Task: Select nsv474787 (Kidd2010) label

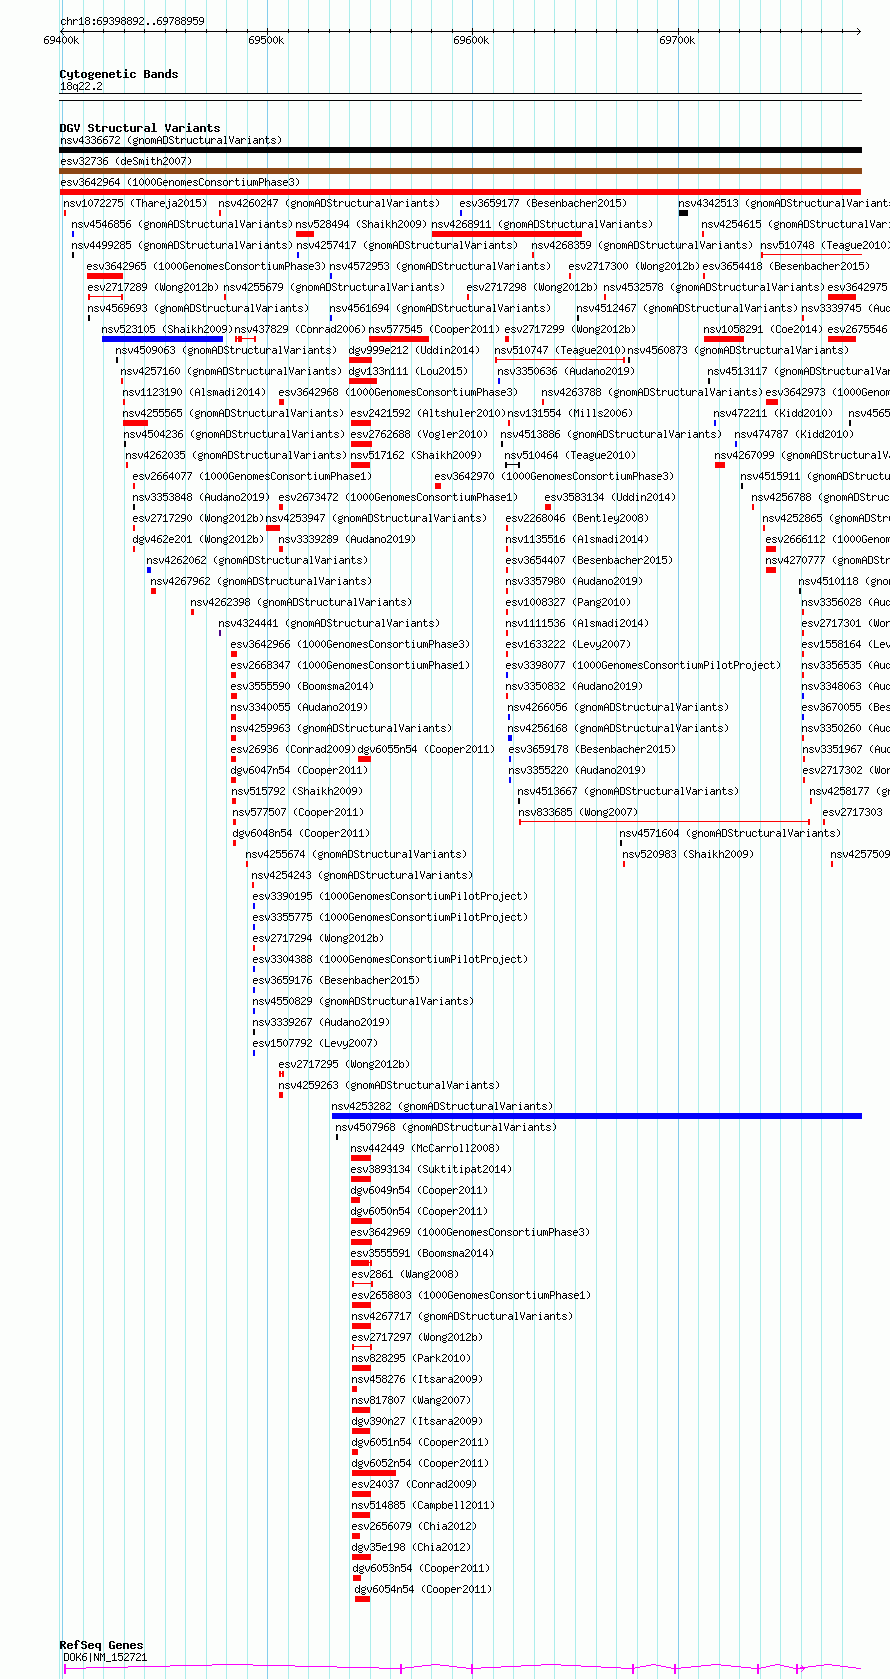Action: (794, 434)
